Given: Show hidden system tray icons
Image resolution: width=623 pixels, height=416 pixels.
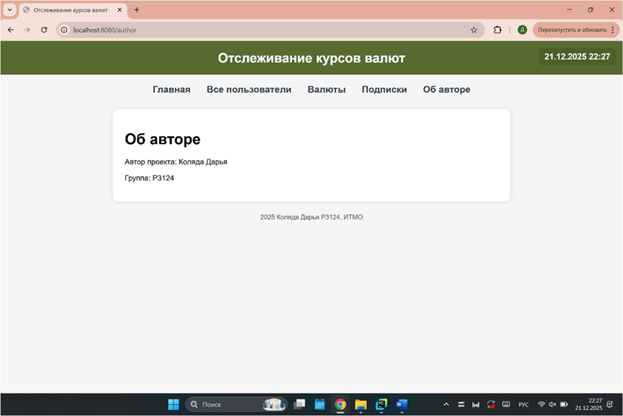Looking at the screenshot, I should (x=446, y=404).
